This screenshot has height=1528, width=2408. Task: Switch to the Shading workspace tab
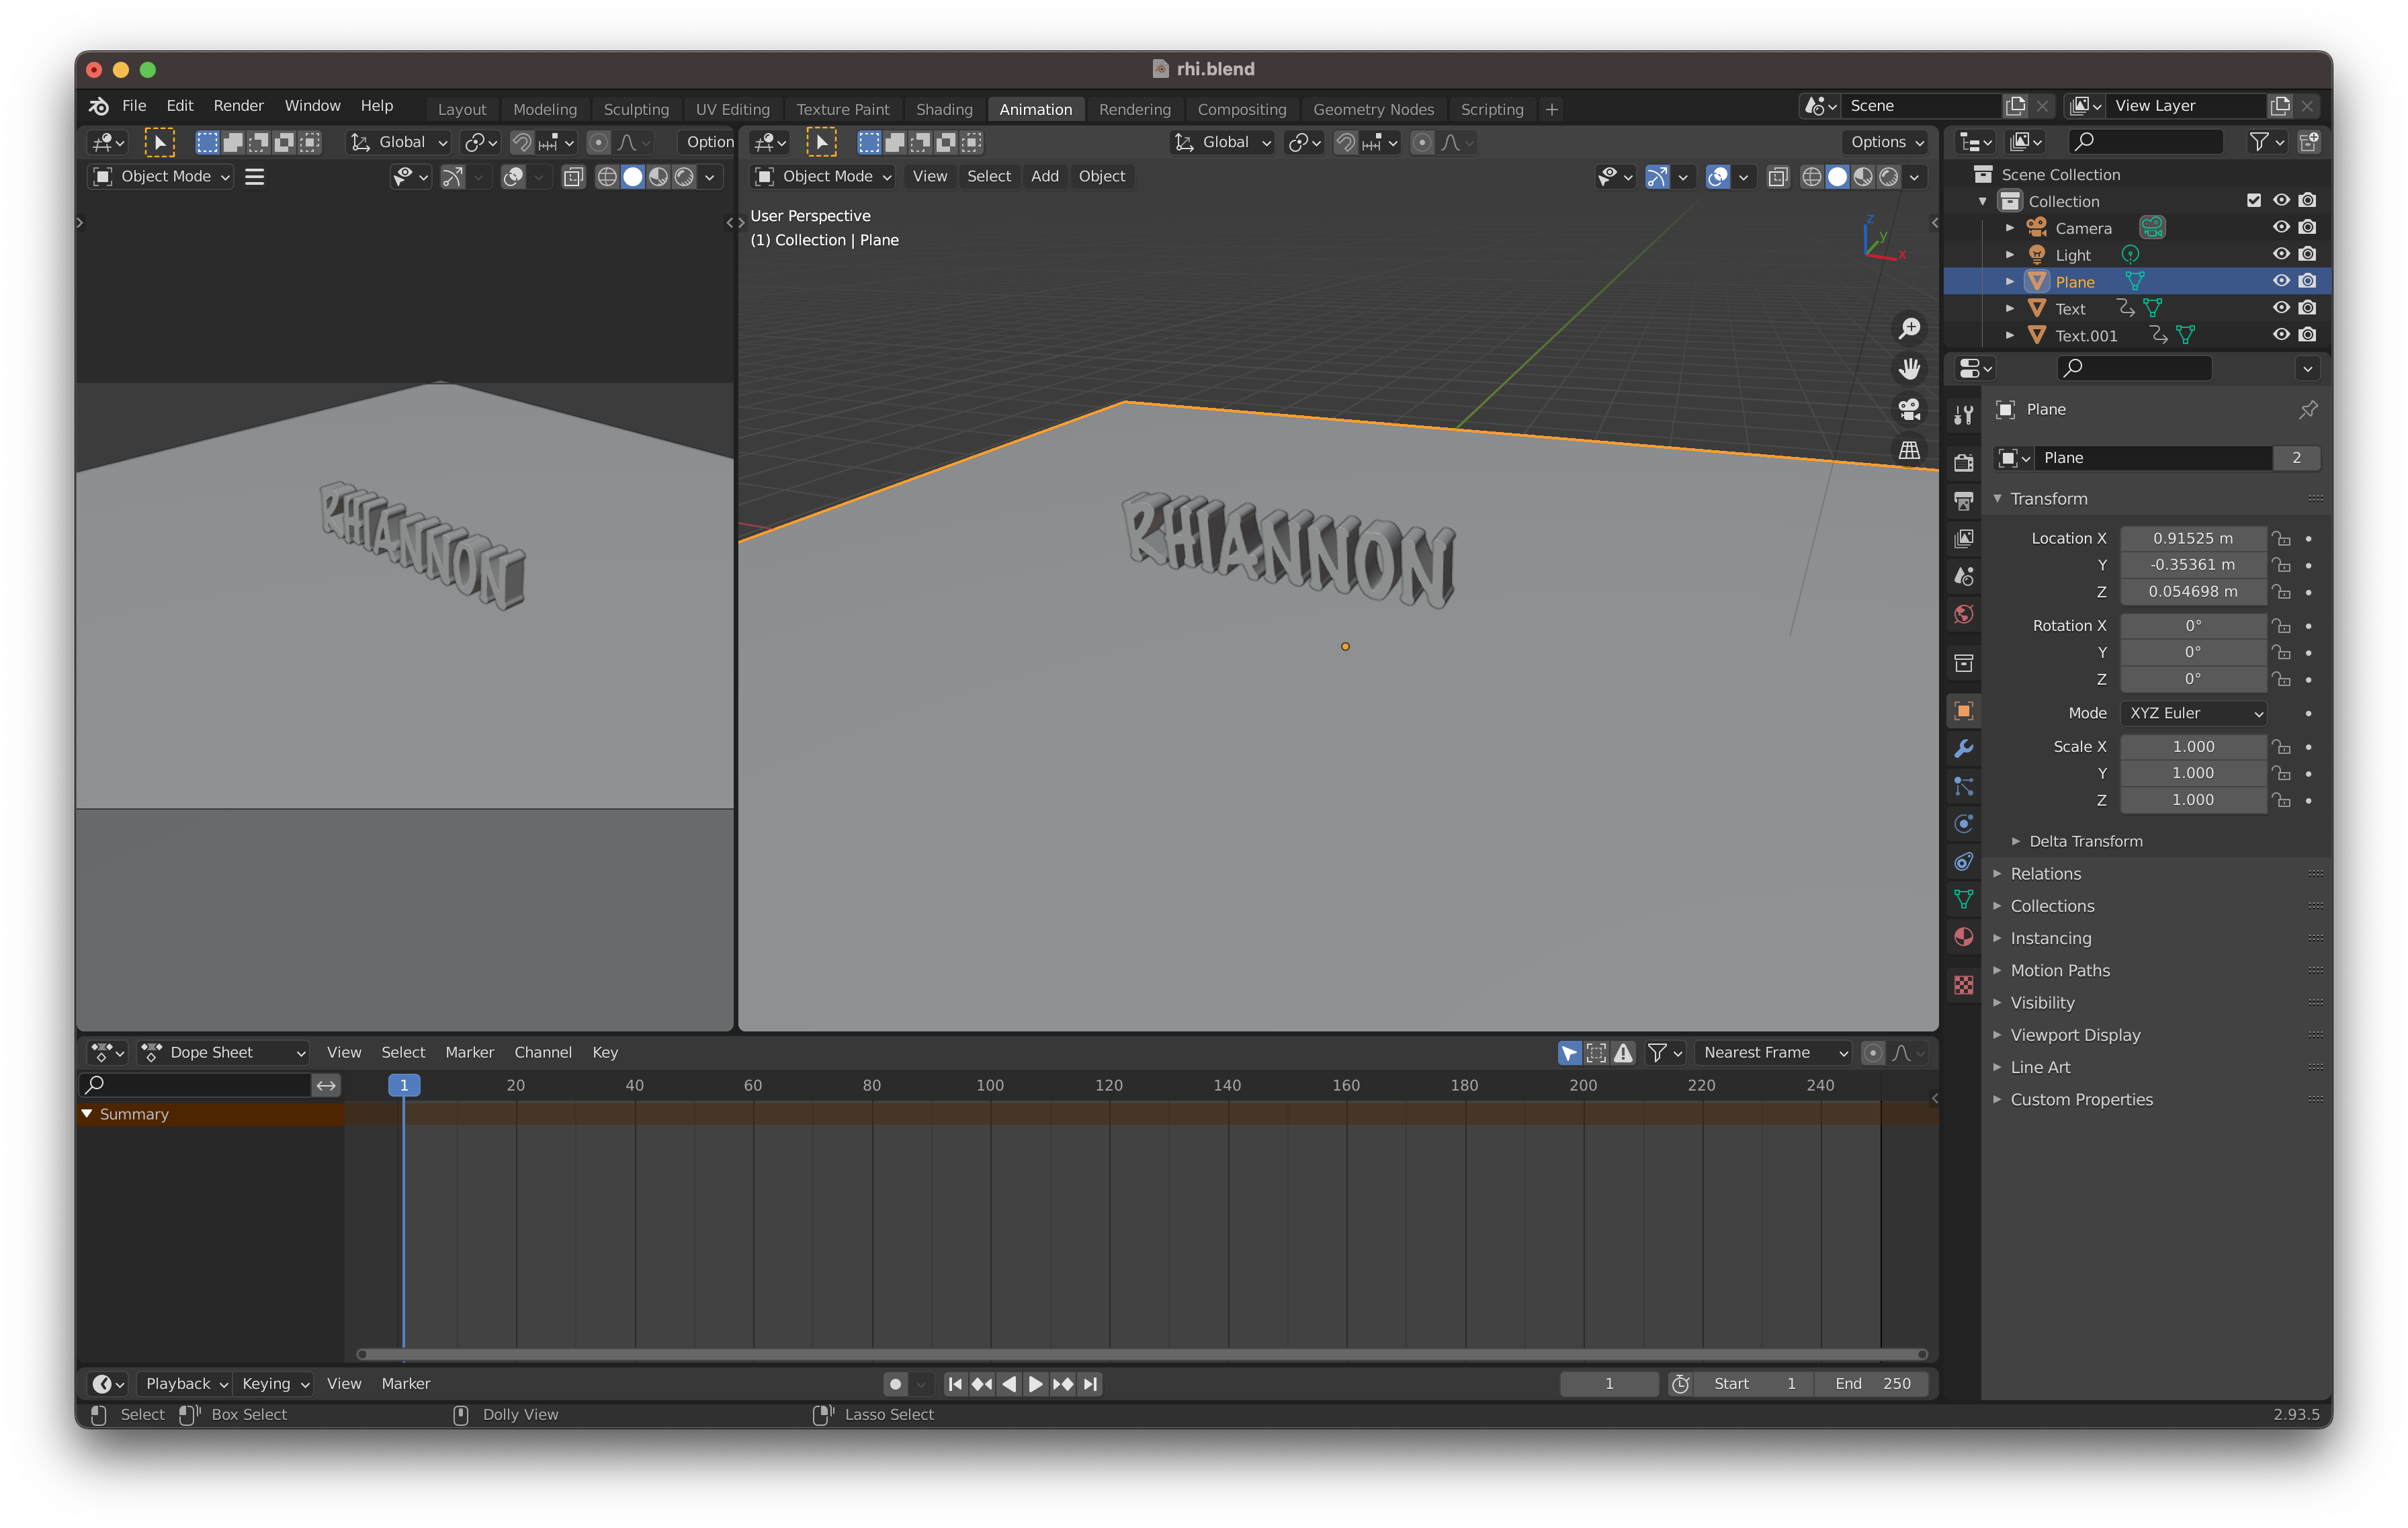pos(943,109)
